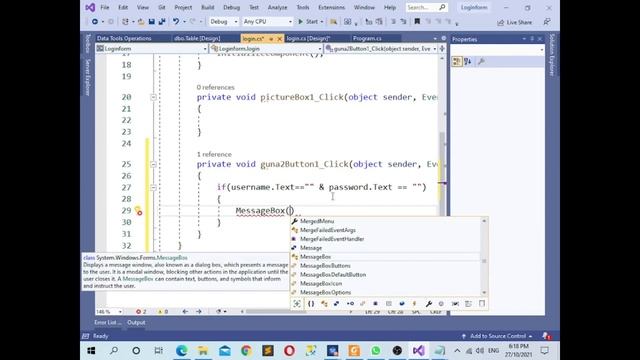The width and height of the screenshot is (640, 360).
Task: Click the red error count indicator
Action: click(x=140, y=311)
